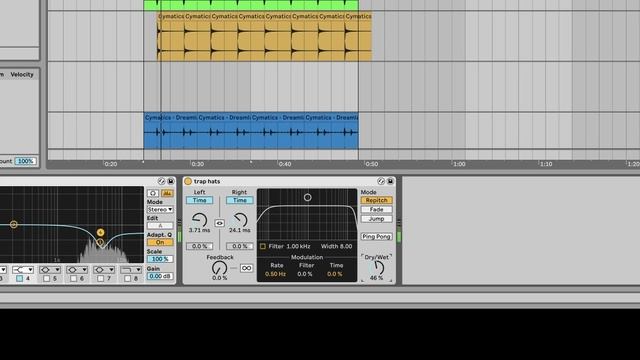The width and height of the screenshot is (640, 360).
Task: Select the blue Cymatics Dreamin audio clip
Action: (x=251, y=131)
